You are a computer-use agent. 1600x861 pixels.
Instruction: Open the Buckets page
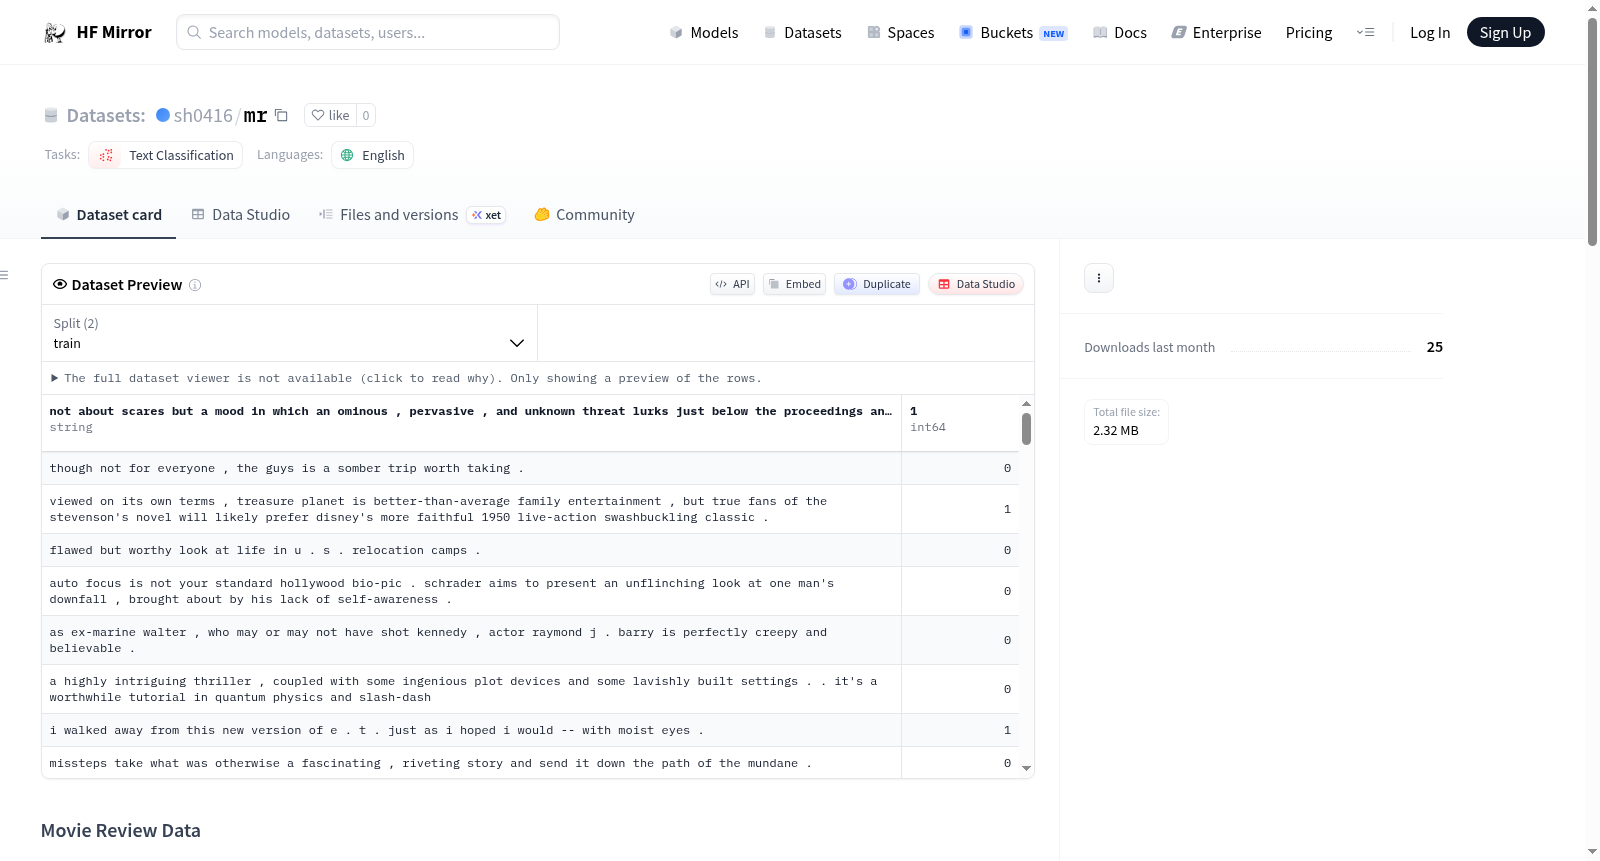(1013, 32)
